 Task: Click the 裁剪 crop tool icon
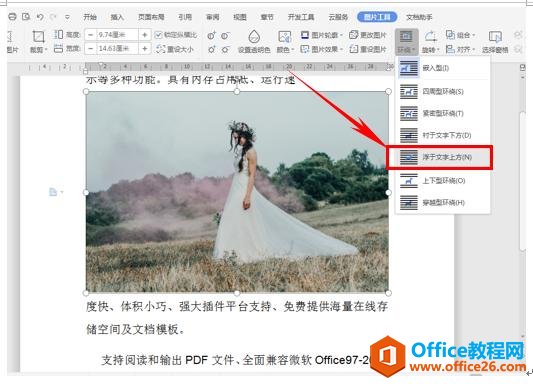[38, 36]
